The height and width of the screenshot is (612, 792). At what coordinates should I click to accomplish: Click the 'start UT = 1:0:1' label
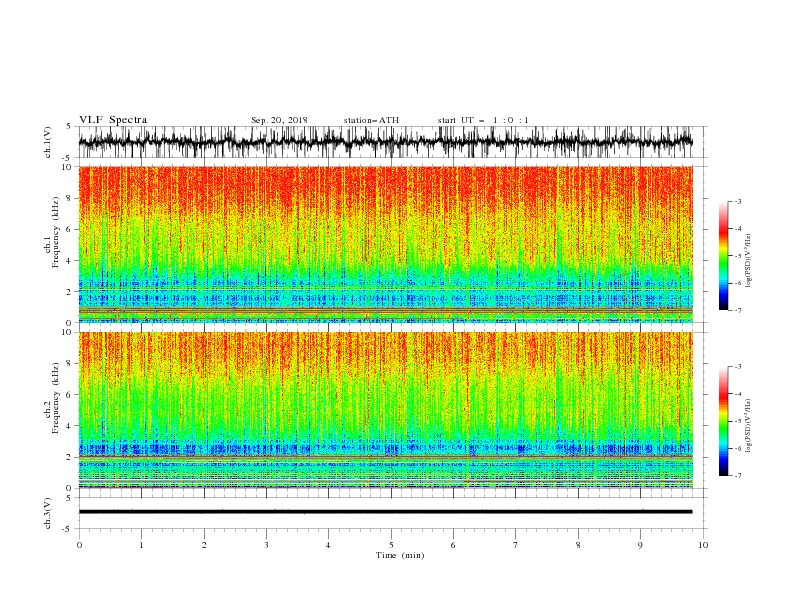pos(483,120)
